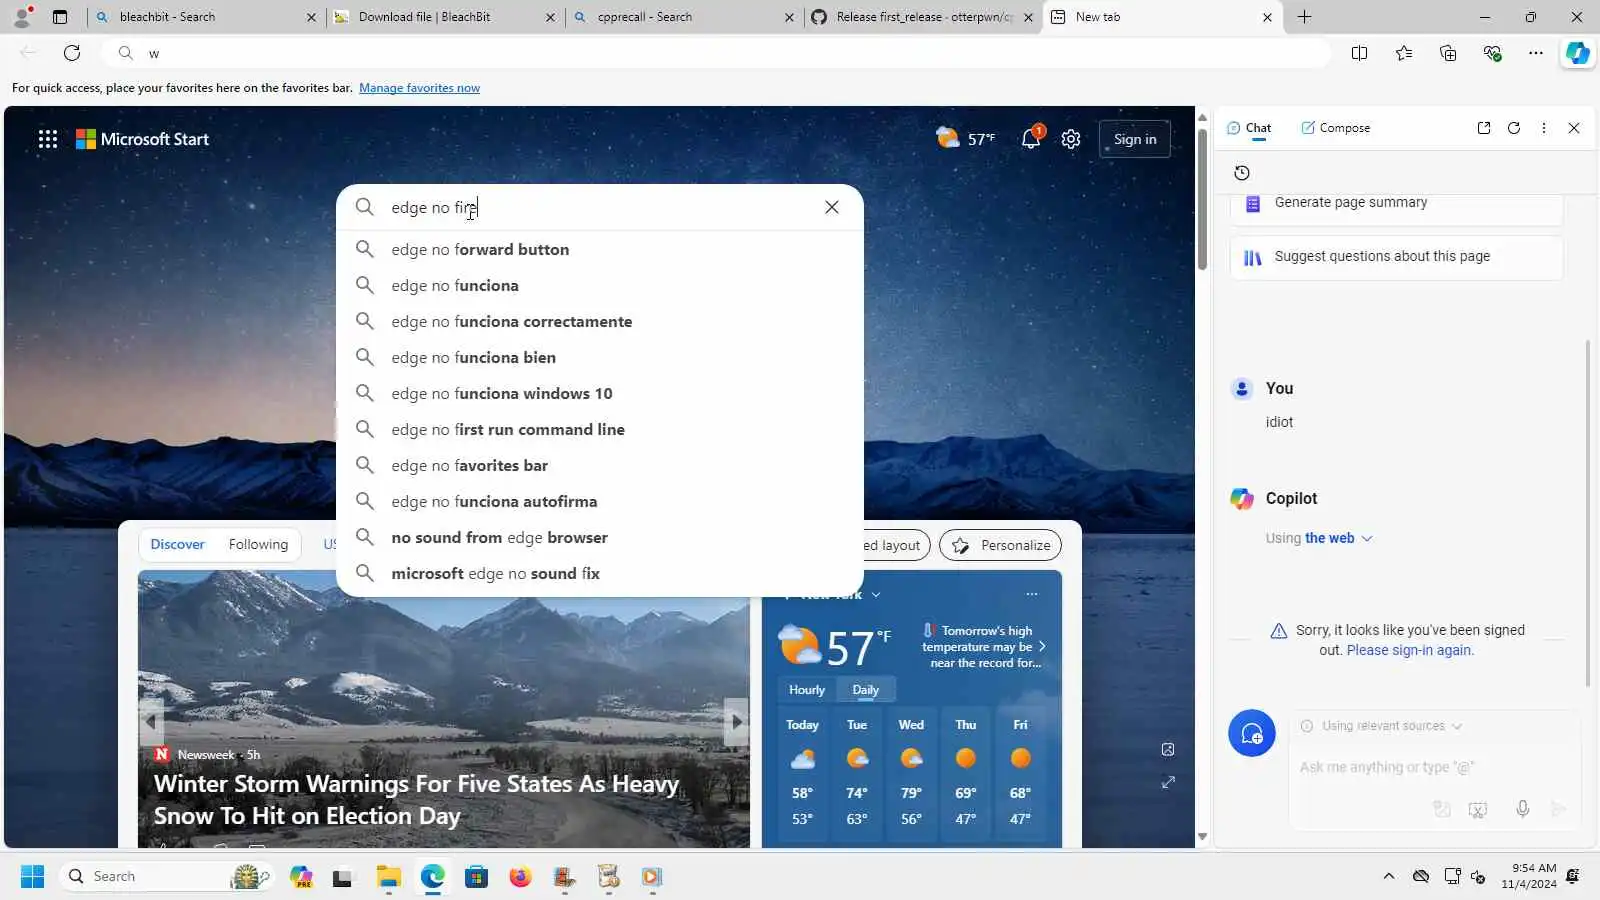Open notifications bell on Microsoft Start
The height and width of the screenshot is (900, 1600).
pyautogui.click(x=1031, y=139)
